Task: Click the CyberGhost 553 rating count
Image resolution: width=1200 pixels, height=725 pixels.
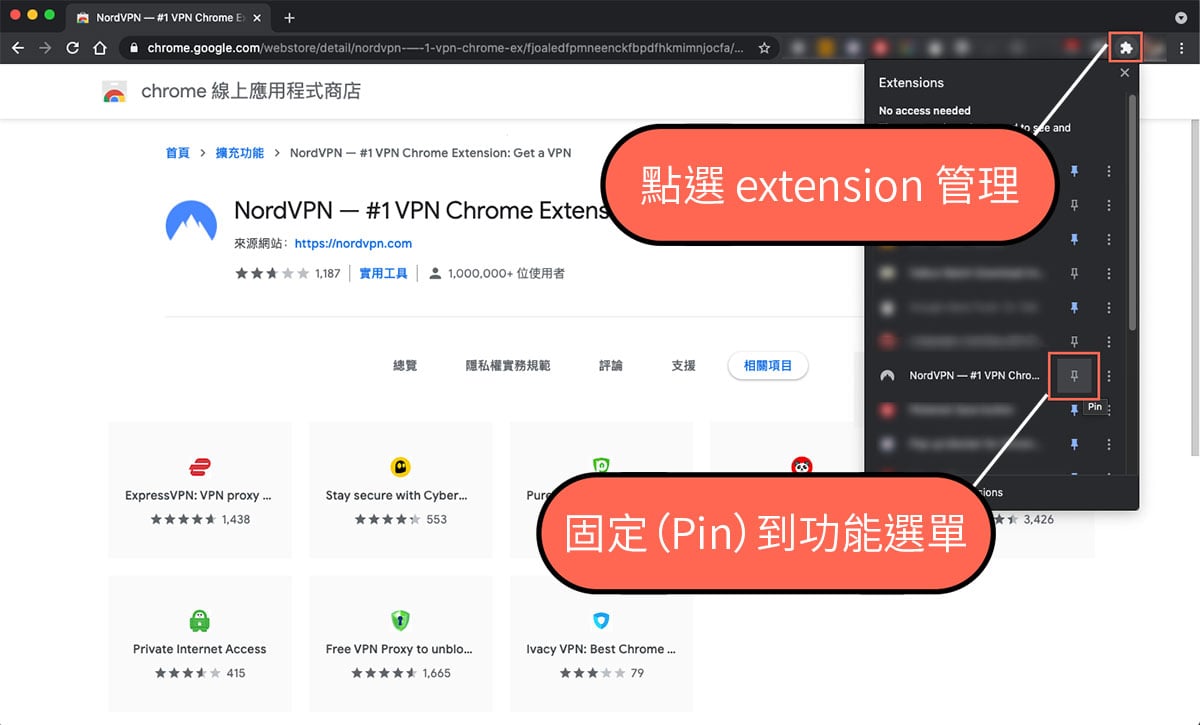Action: click(x=437, y=519)
